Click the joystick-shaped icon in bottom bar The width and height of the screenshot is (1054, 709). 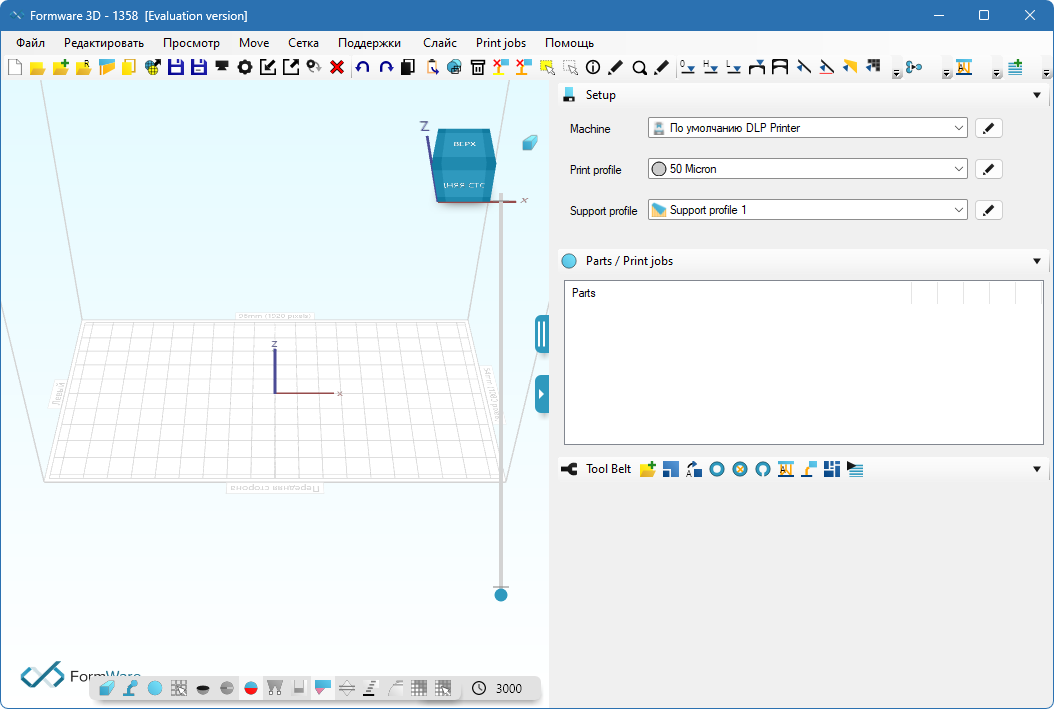coord(130,688)
